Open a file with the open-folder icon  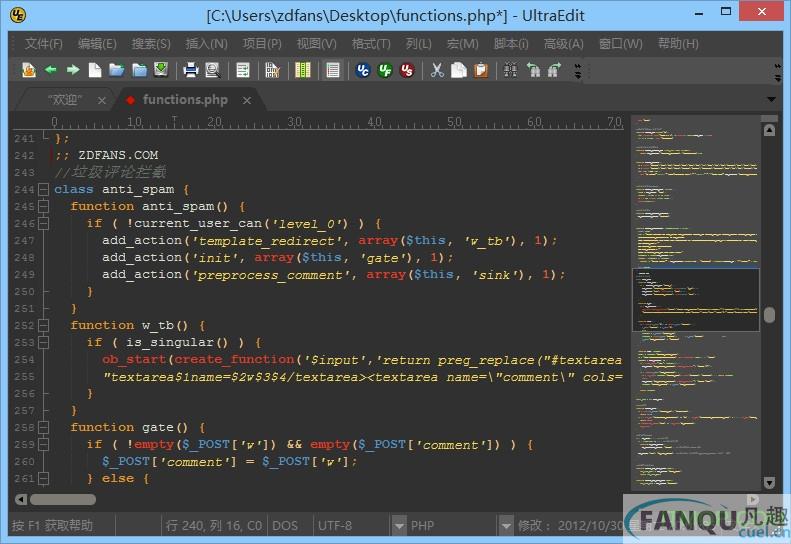117,70
